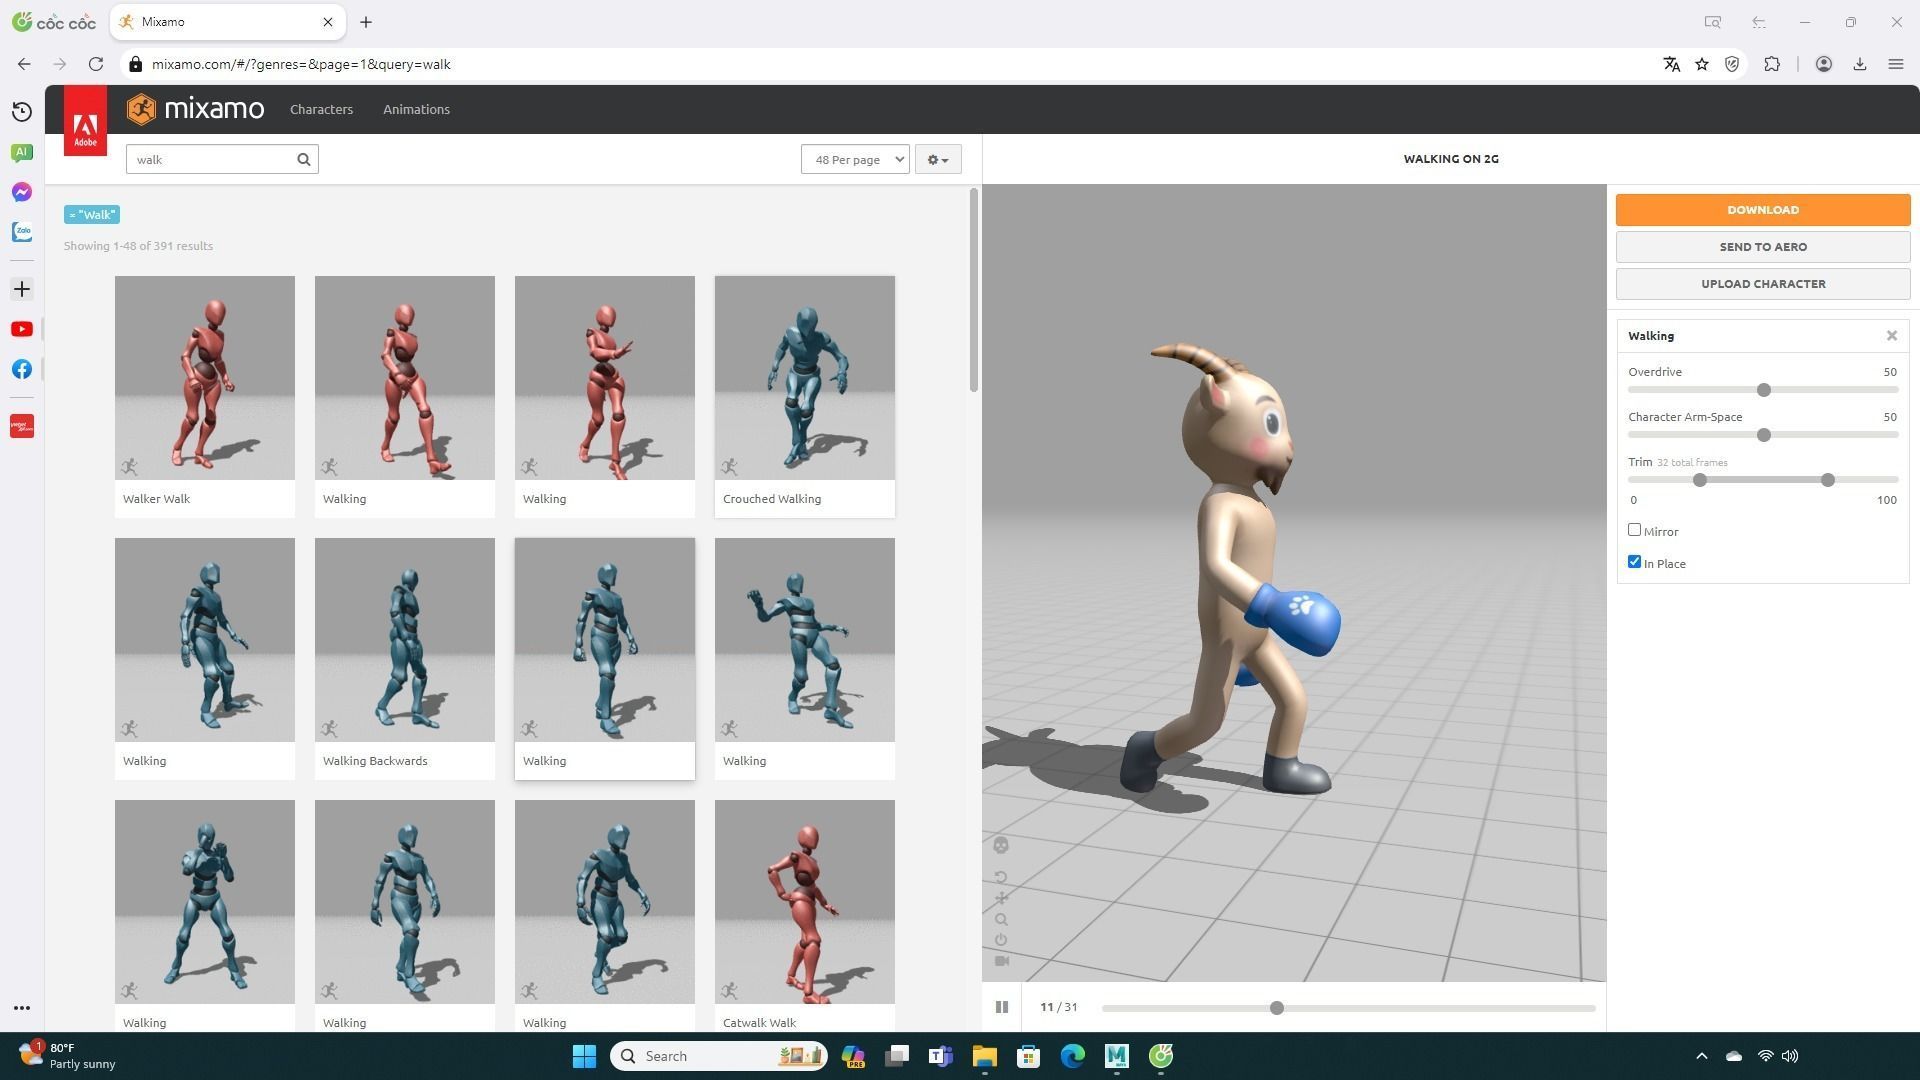Open File Explorer from the taskbar
This screenshot has height=1080, width=1920.
984,1056
